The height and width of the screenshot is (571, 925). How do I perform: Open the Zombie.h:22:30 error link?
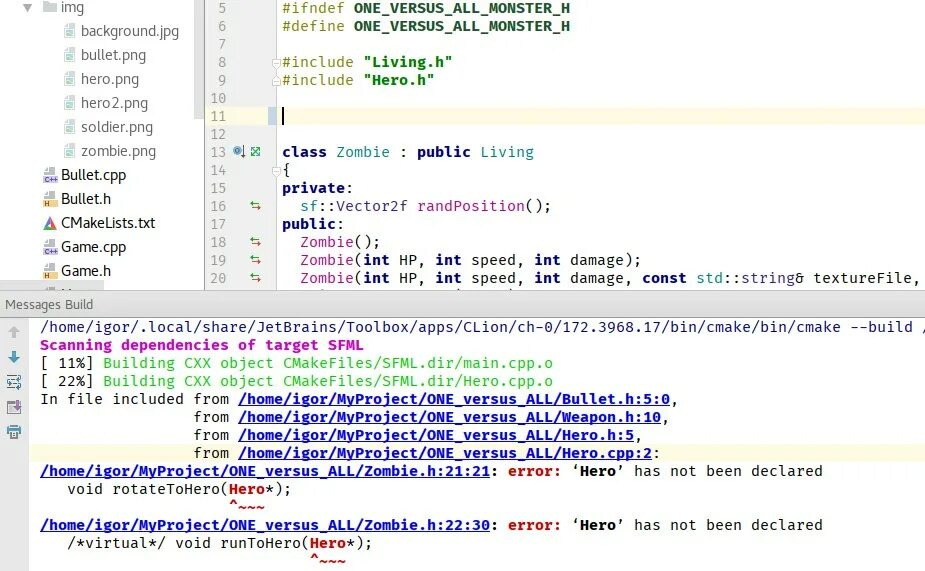[265, 525]
